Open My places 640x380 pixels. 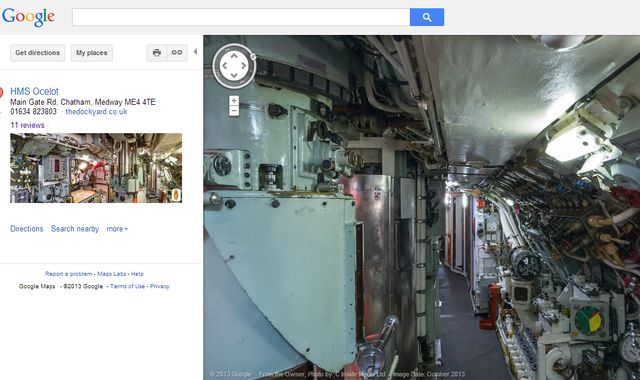click(x=91, y=53)
